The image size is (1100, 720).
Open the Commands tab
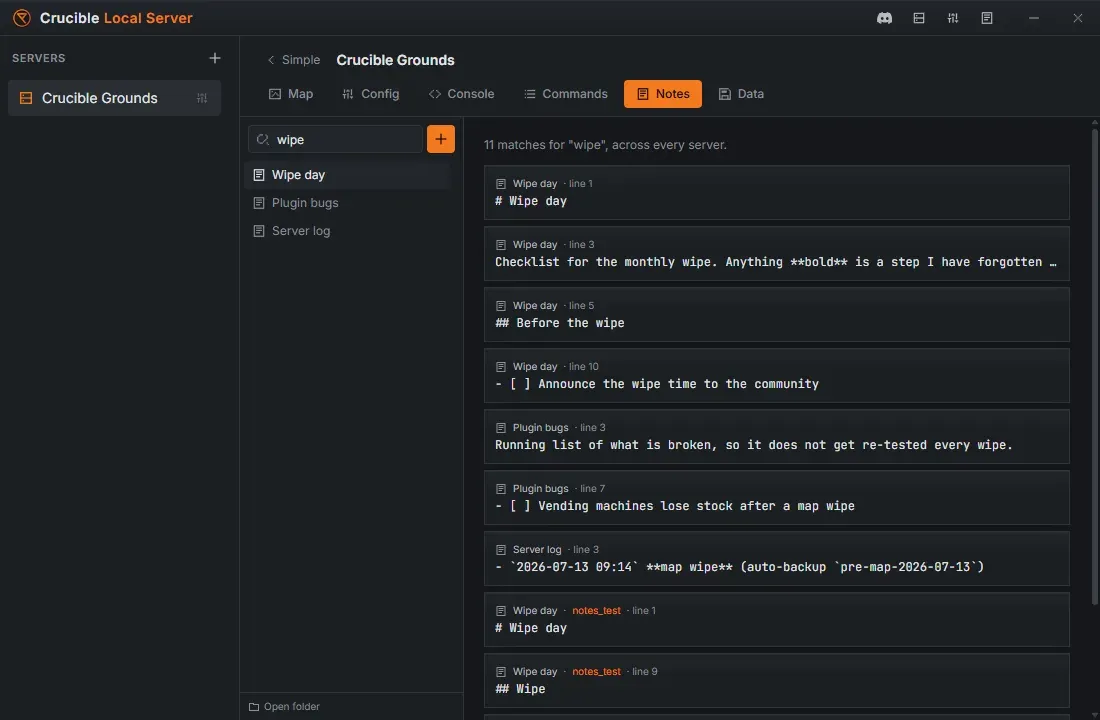(x=565, y=94)
